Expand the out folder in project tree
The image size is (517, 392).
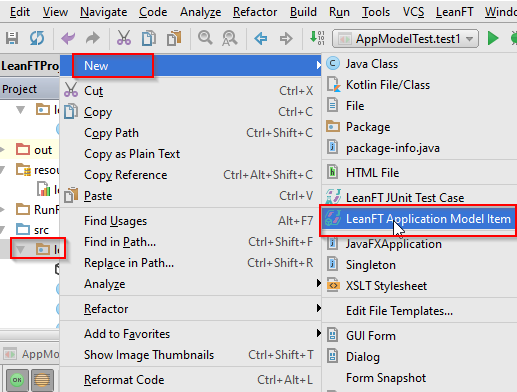pos(2,149)
